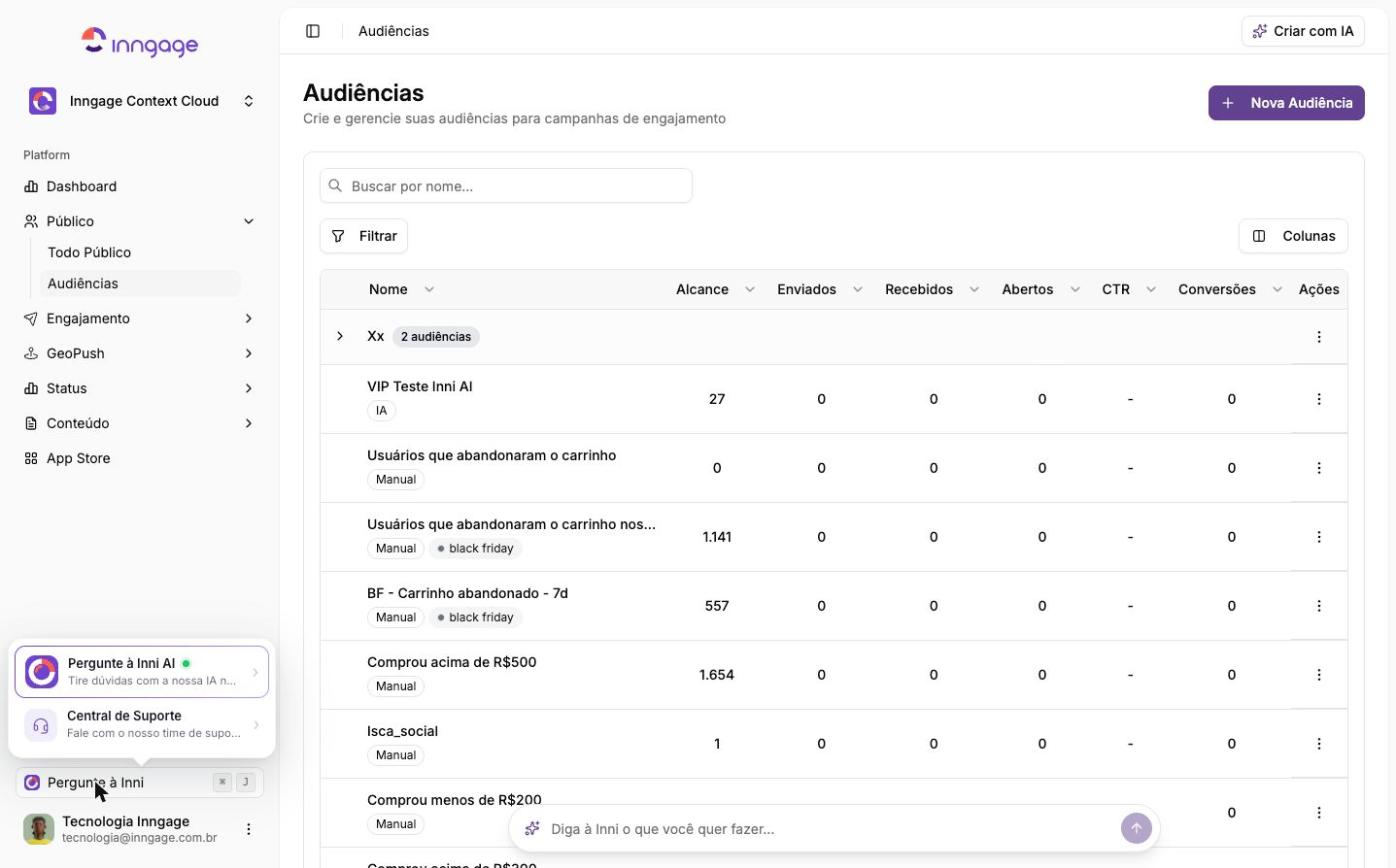Click the GeoPush location pin icon
The image size is (1396, 868).
click(31, 353)
